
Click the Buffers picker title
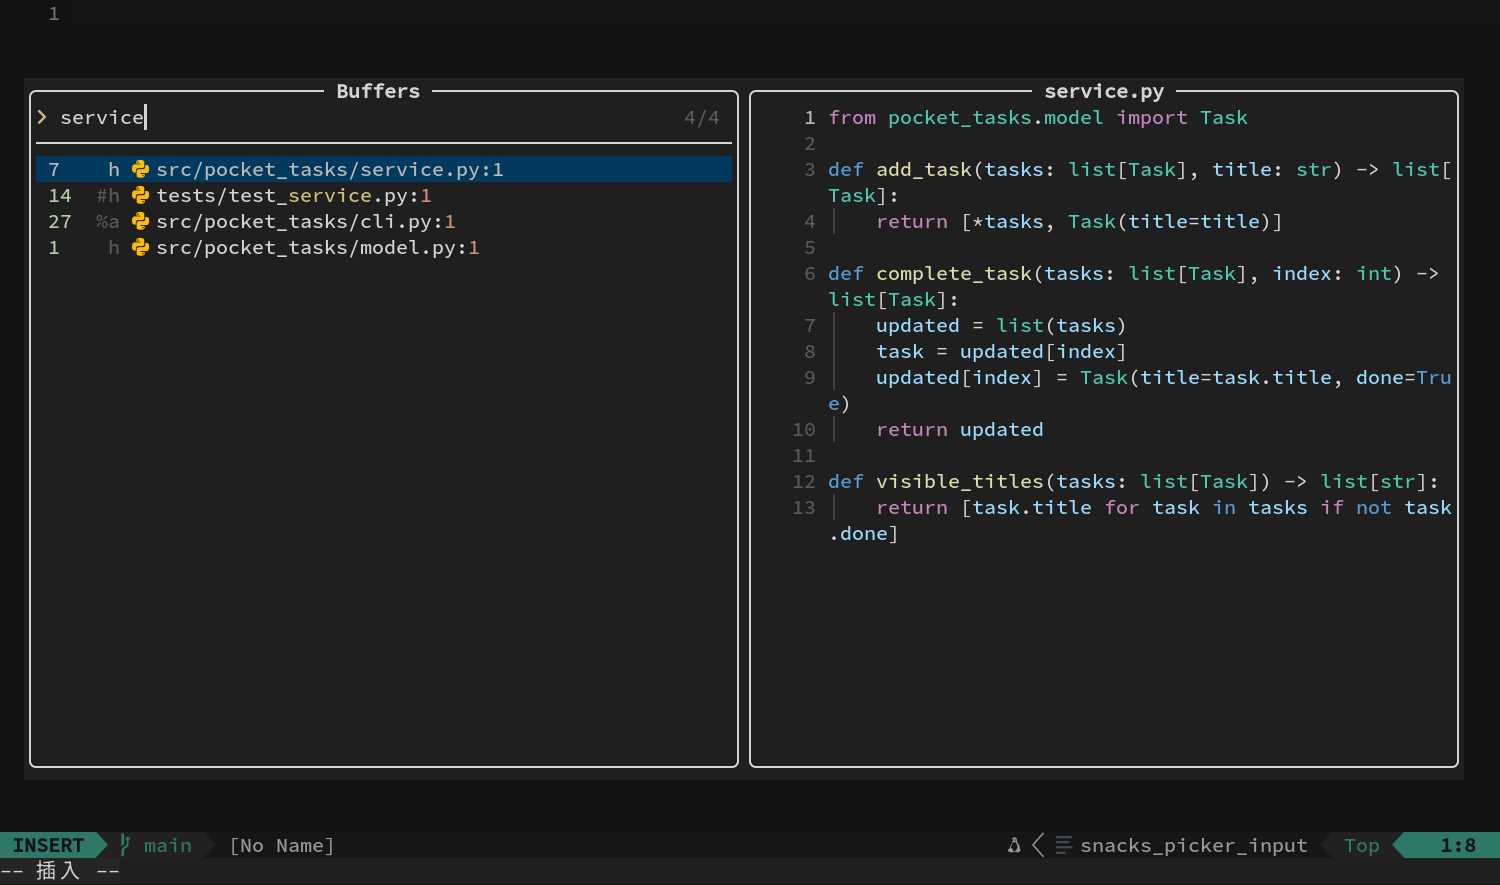coord(378,91)
